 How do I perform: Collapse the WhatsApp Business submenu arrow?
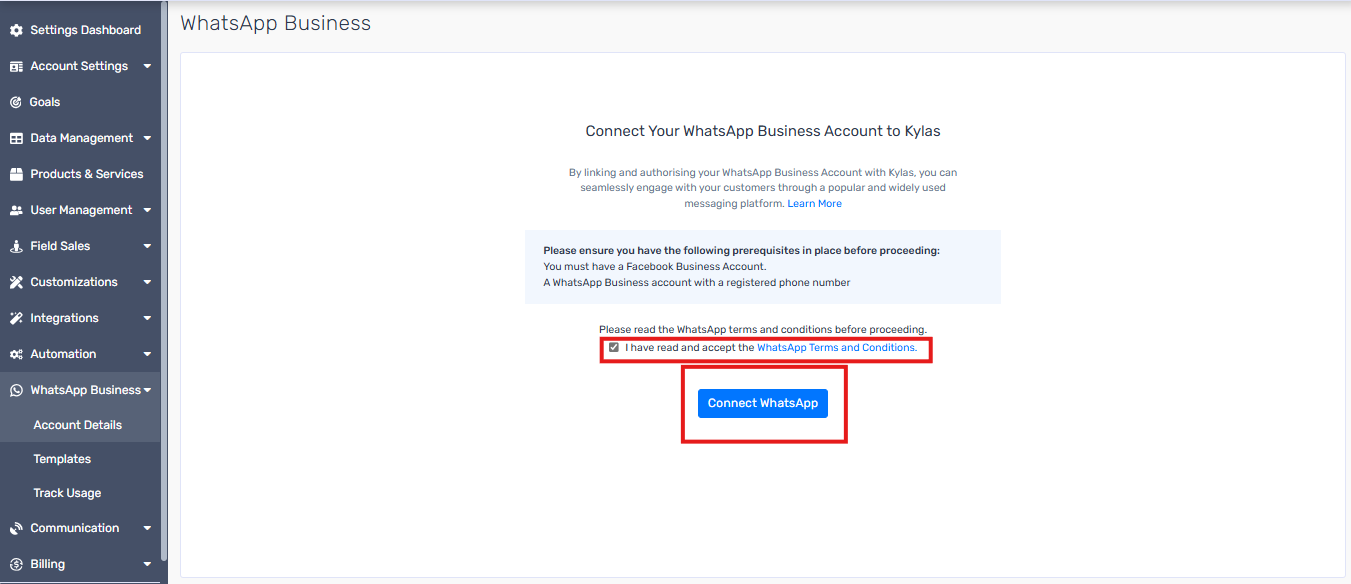148,390
